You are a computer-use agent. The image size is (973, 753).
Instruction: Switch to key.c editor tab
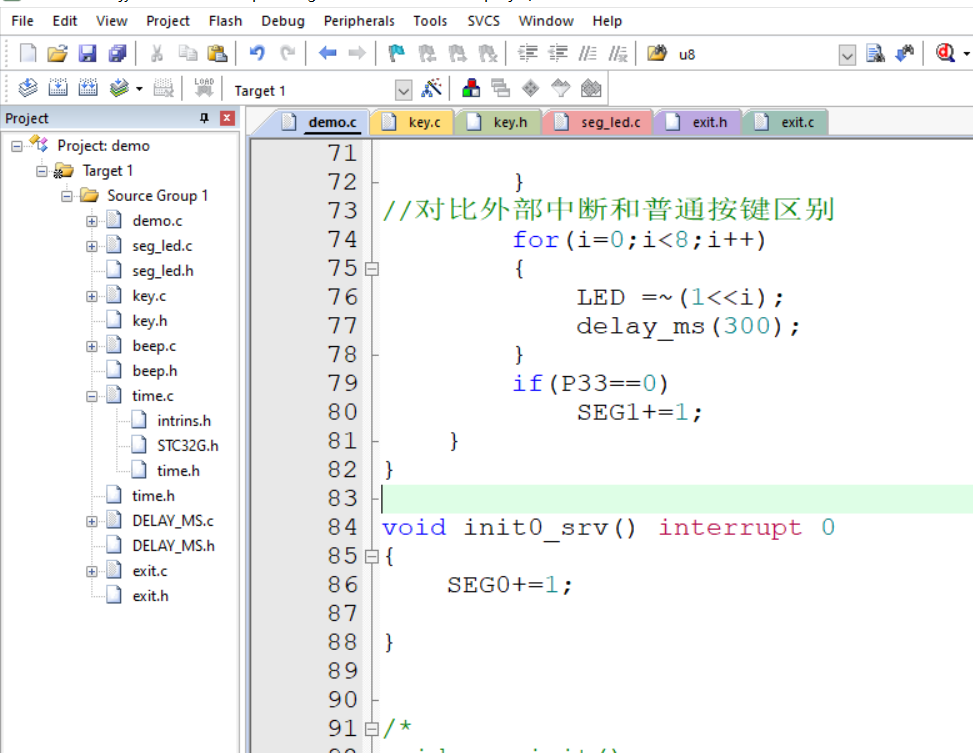412,122
